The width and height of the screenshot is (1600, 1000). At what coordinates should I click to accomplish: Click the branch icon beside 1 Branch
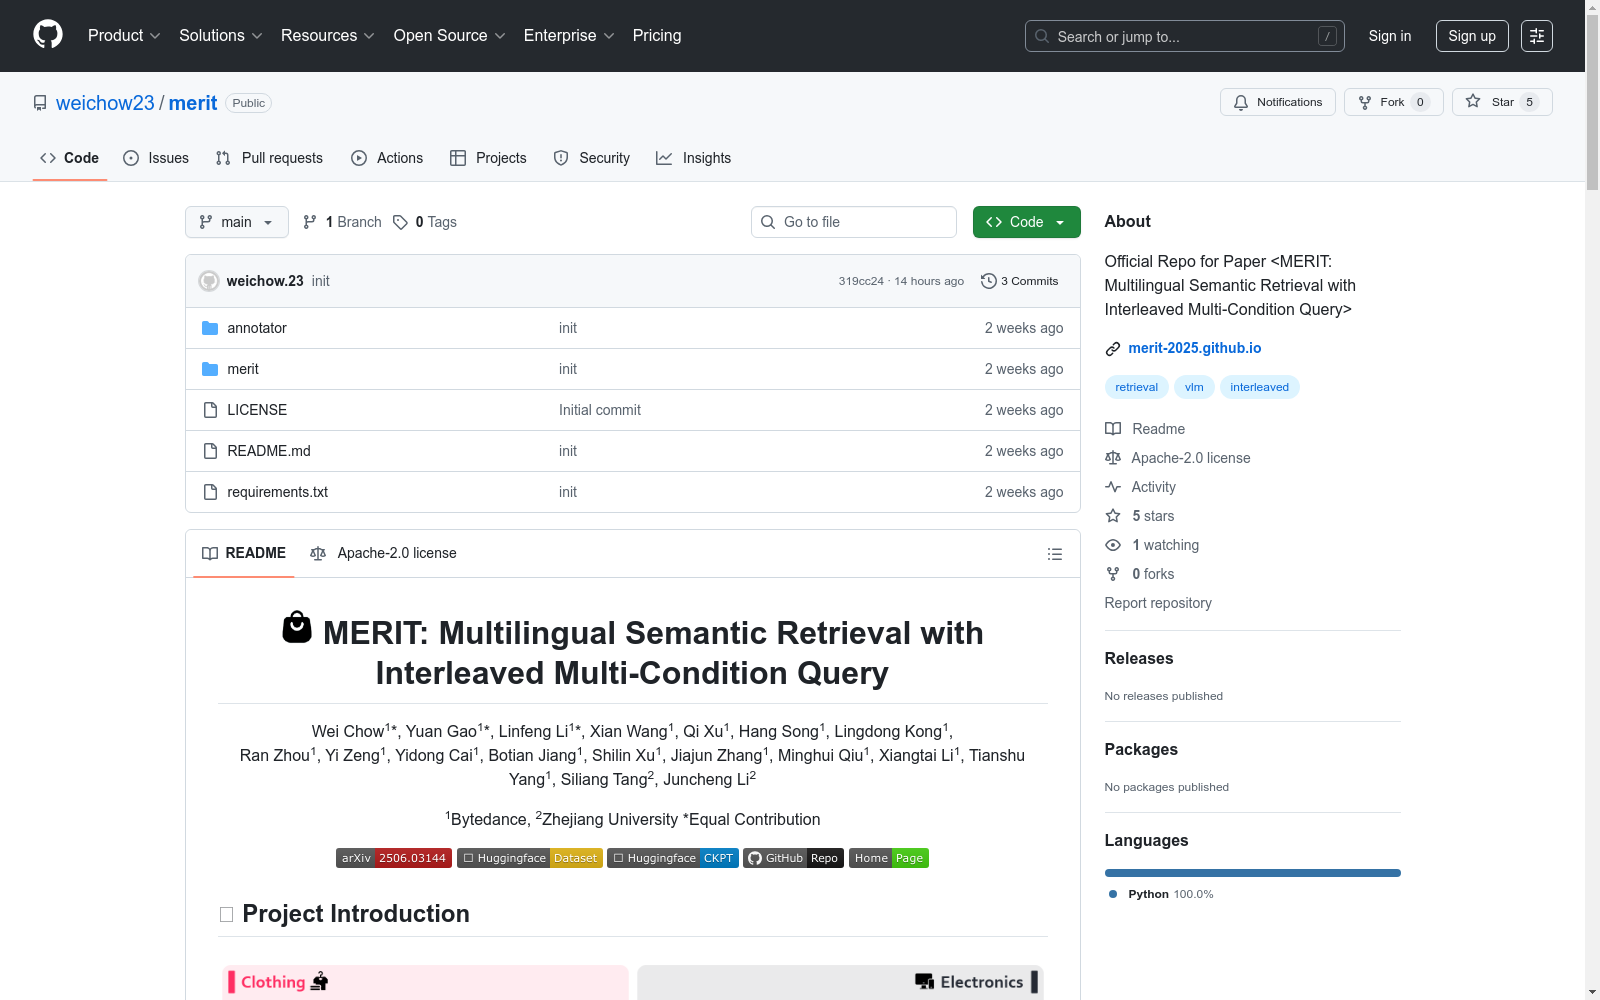coord(310,222)
